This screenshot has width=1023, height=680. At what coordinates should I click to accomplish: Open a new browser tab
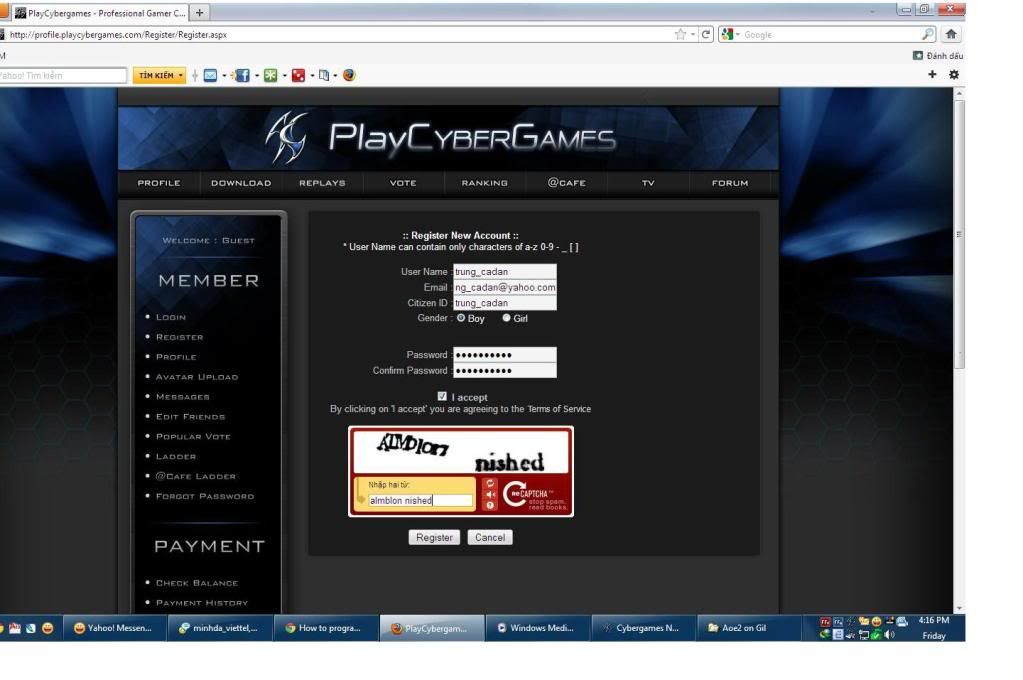(x=200, y=12)
